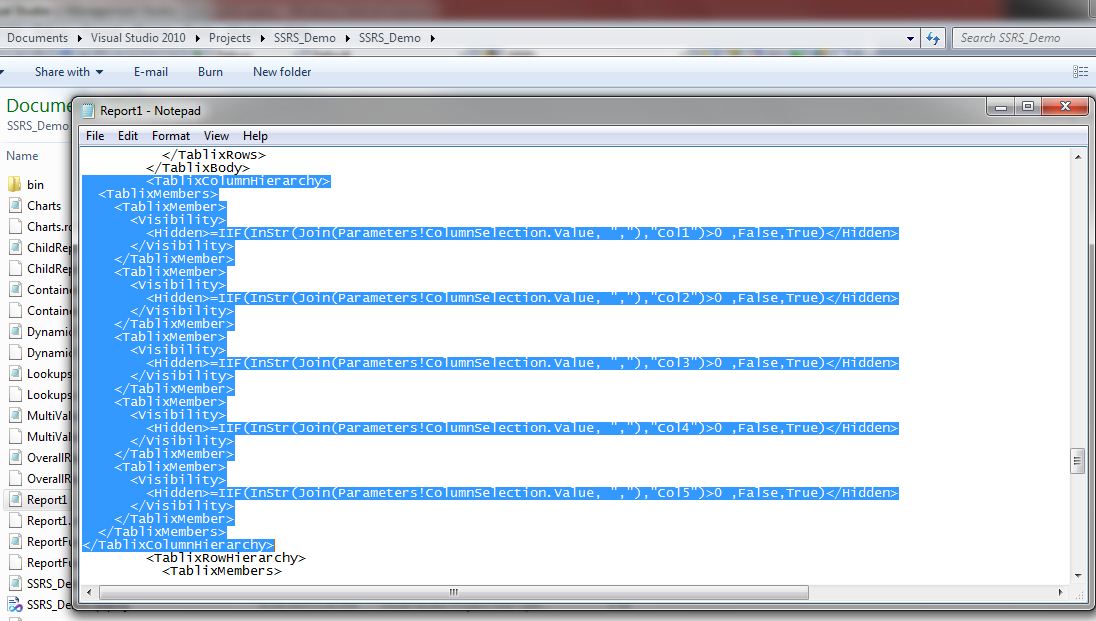Screen dimensions: 1096x621
Task: Click the Hidden expression line containing "Col1"
Action: [522, 233]
